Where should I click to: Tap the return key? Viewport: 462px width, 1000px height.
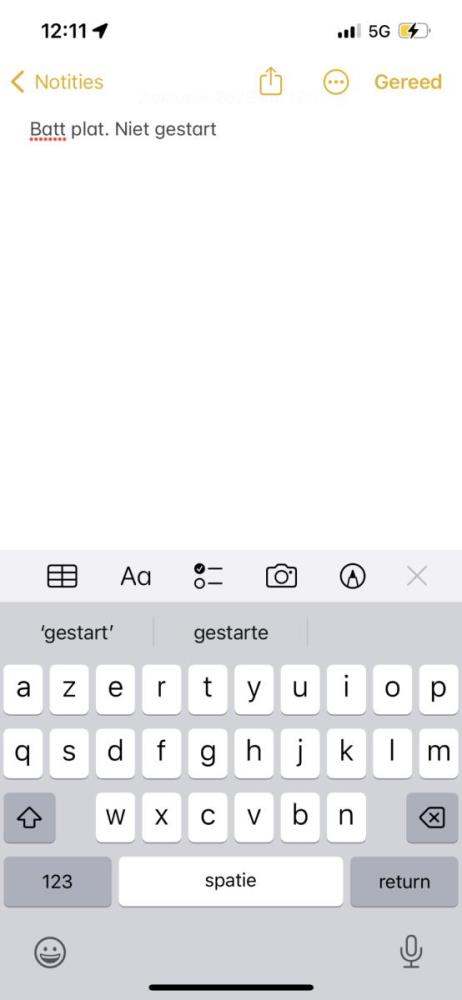(404, 881)
